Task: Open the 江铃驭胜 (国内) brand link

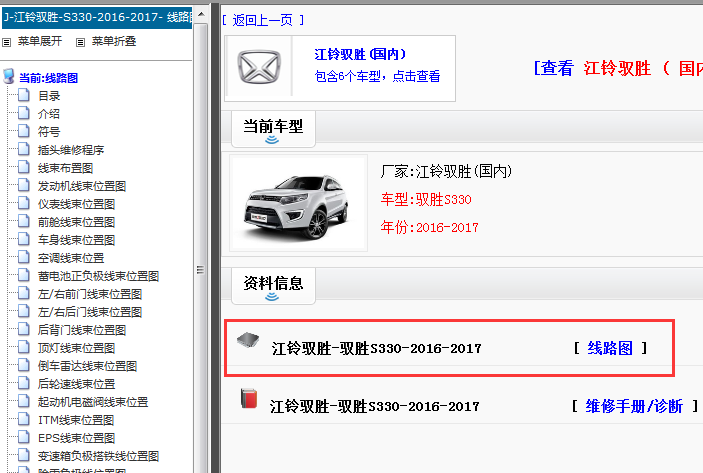Action: click(x=360, y=55)
